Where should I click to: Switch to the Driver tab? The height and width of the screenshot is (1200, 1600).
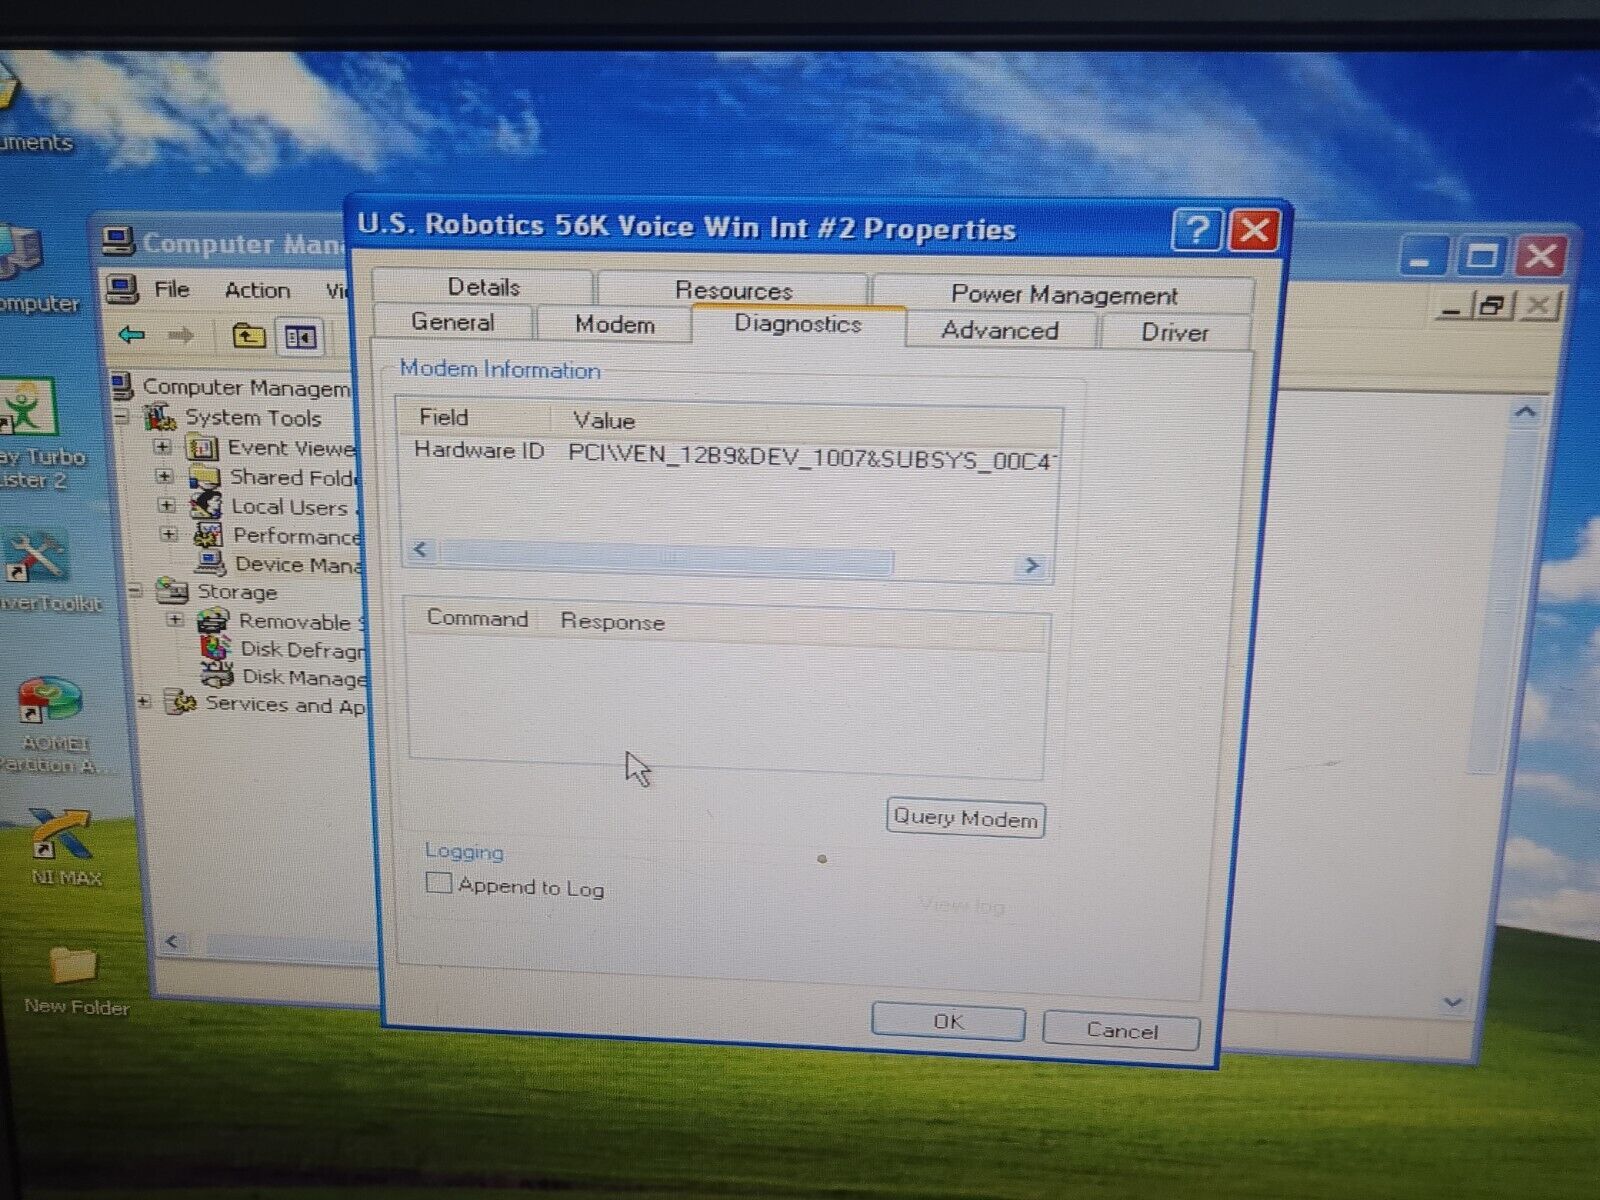point(1175,332)
